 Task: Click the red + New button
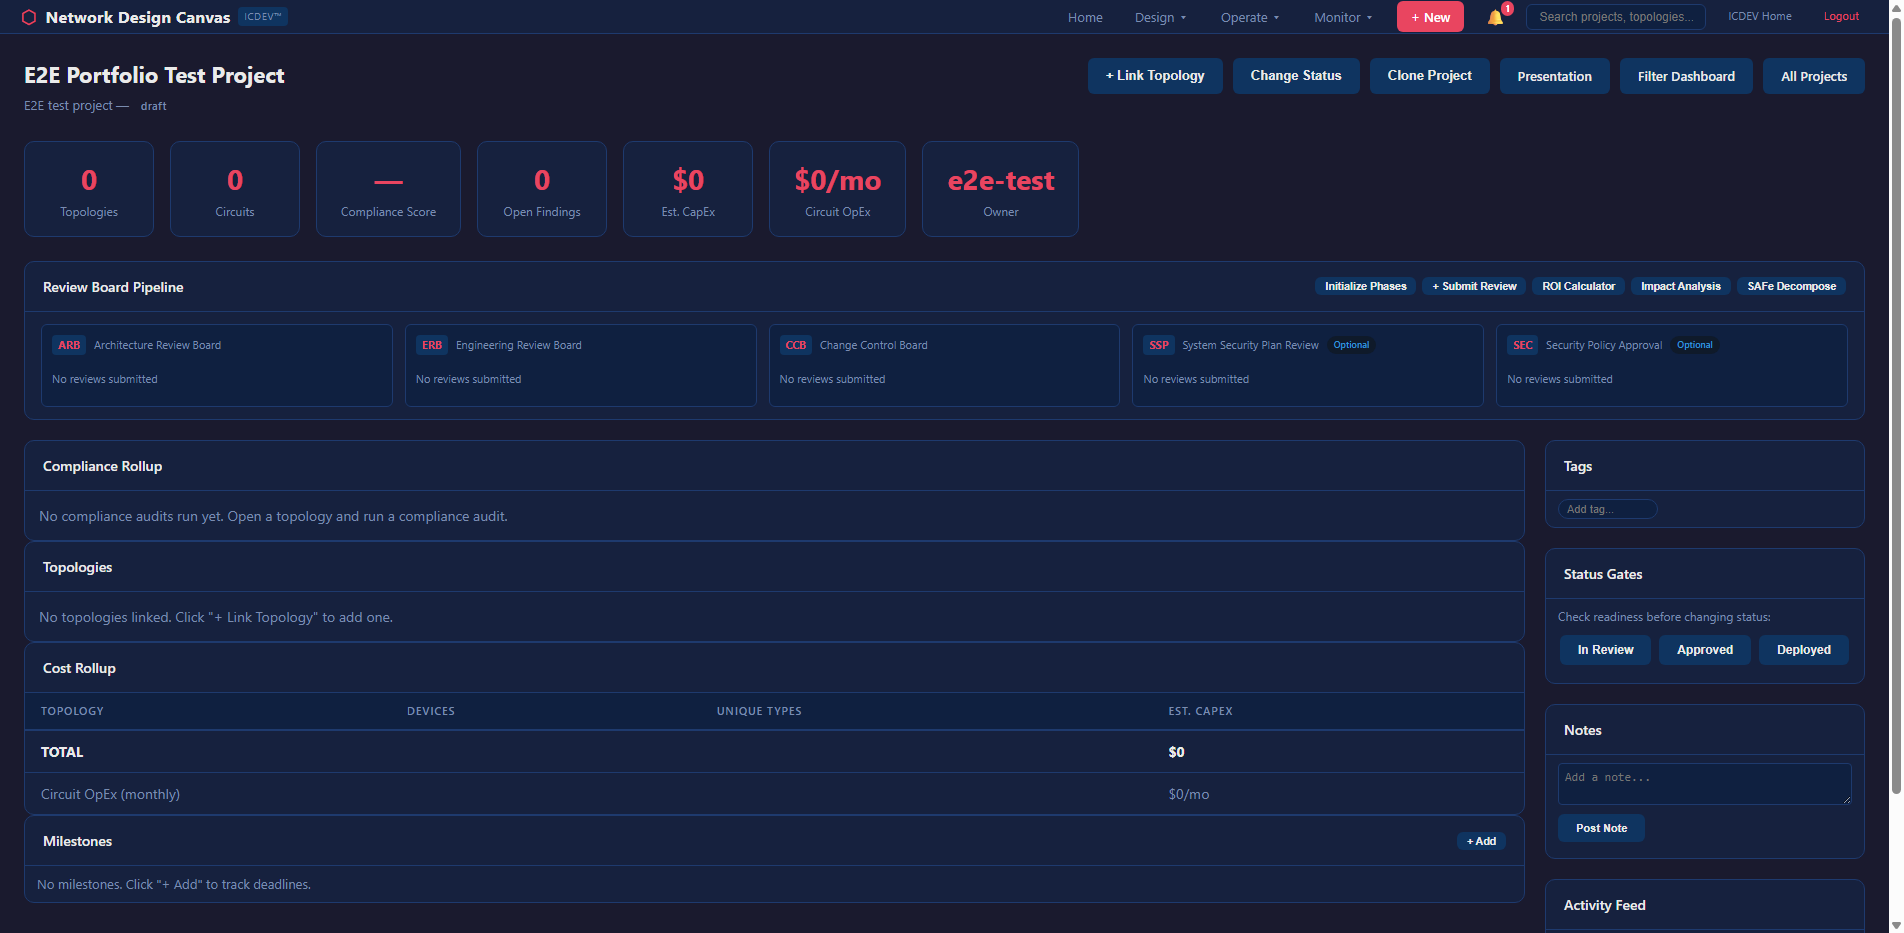[x=1430, y=17]
